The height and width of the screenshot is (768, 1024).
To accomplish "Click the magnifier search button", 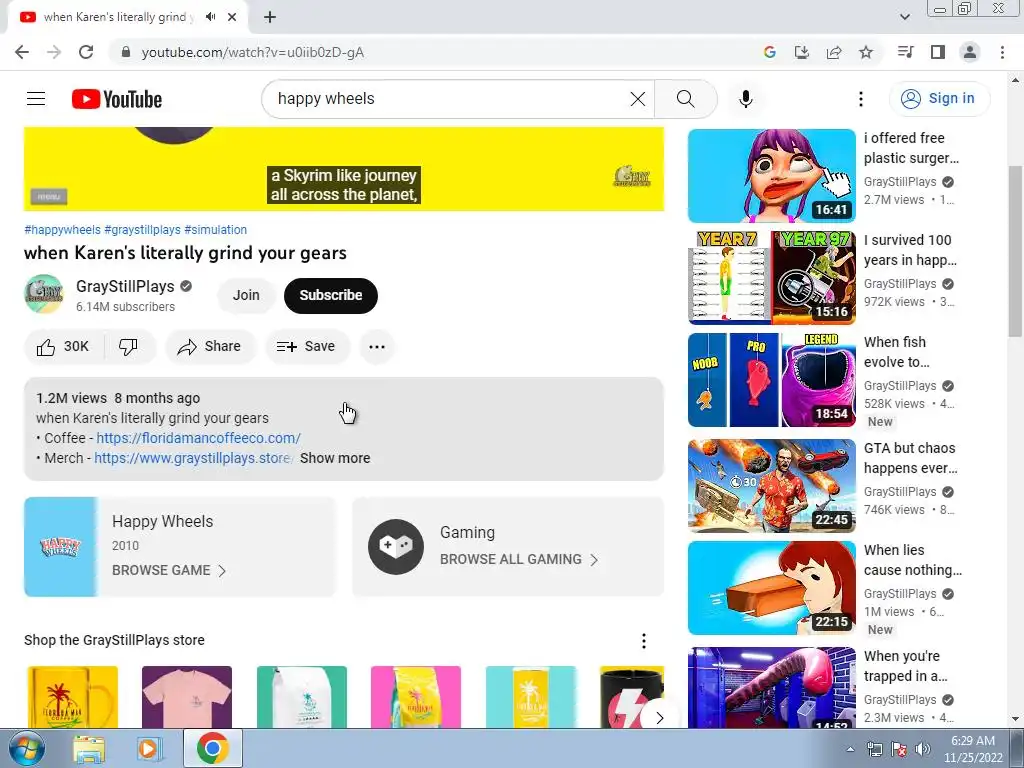I will 685,99.
